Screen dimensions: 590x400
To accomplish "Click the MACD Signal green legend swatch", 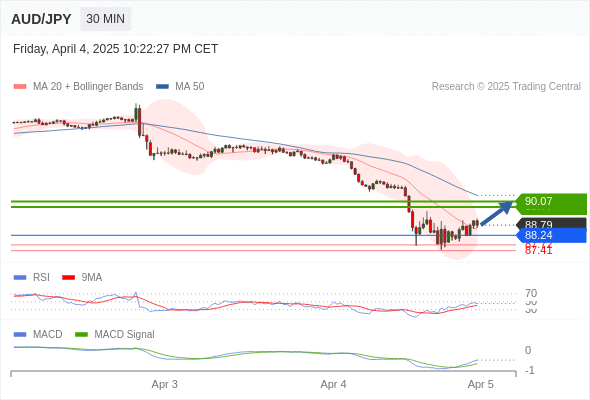I will click(81, 335).
